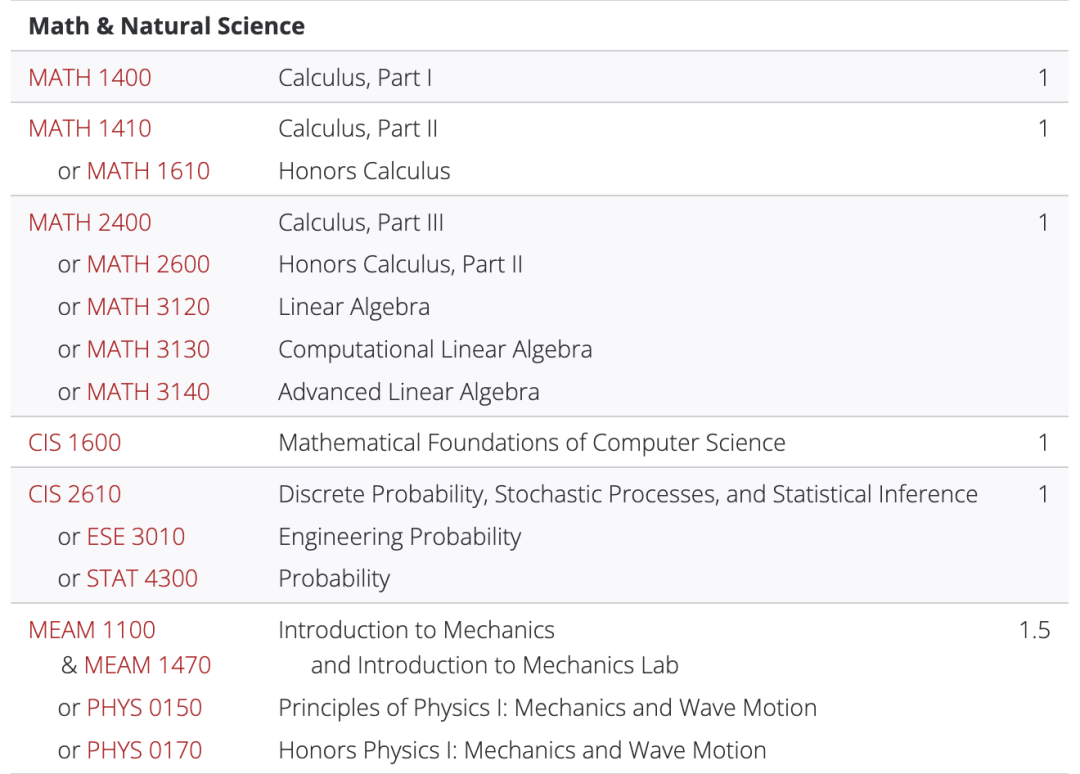Select the MATH 2600 link
The image size is (1080, 774).
pyautogui.click(x=148, y=264)
